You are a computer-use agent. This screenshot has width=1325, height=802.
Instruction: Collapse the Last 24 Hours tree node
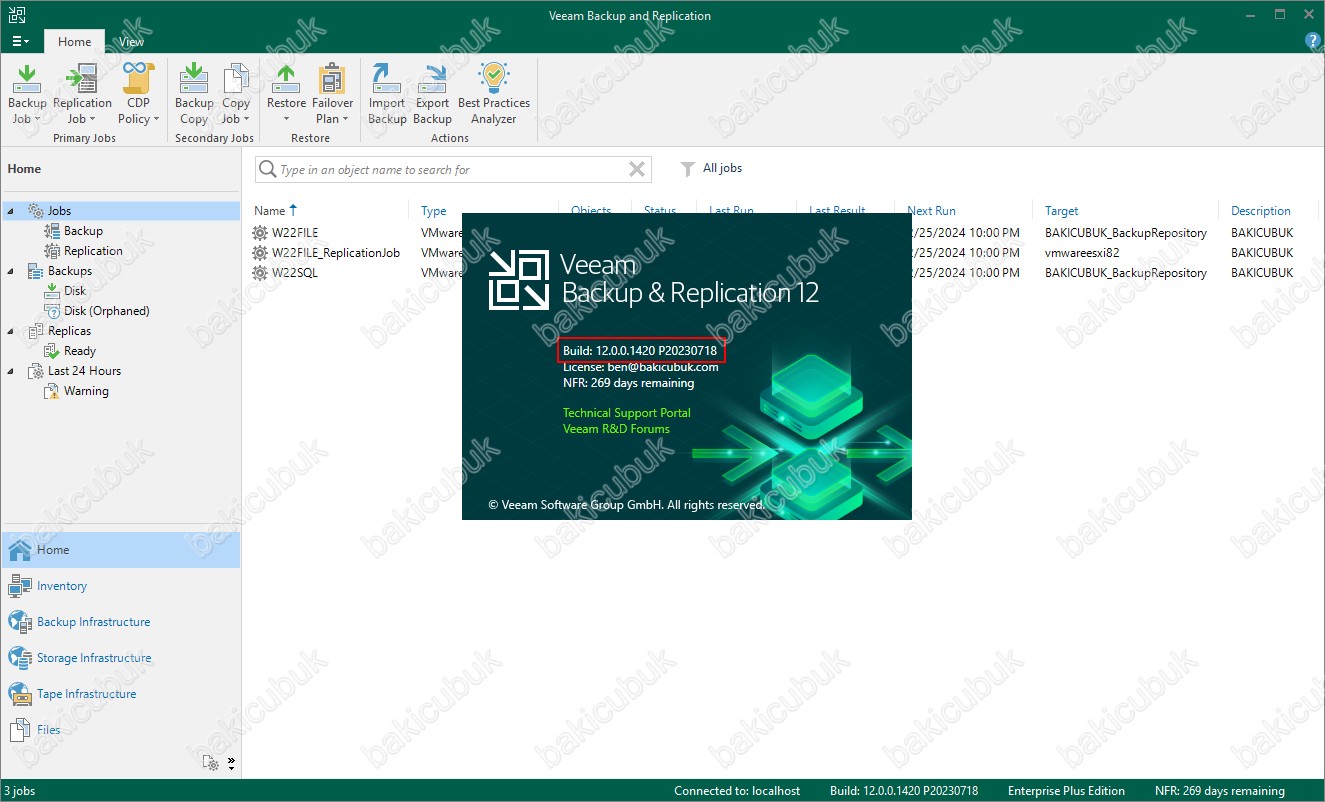[10, 371]
